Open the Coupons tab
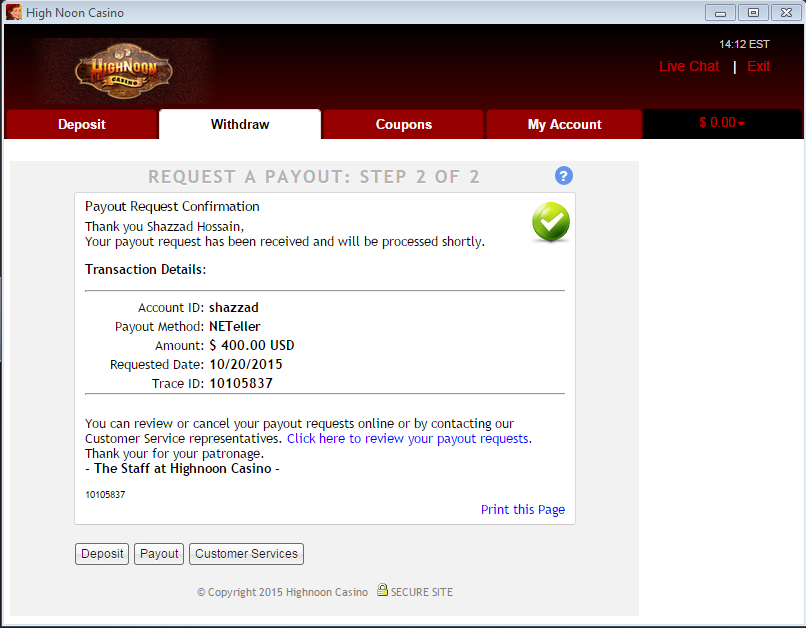This screenshot has height=628, width=806. (404, 124)
